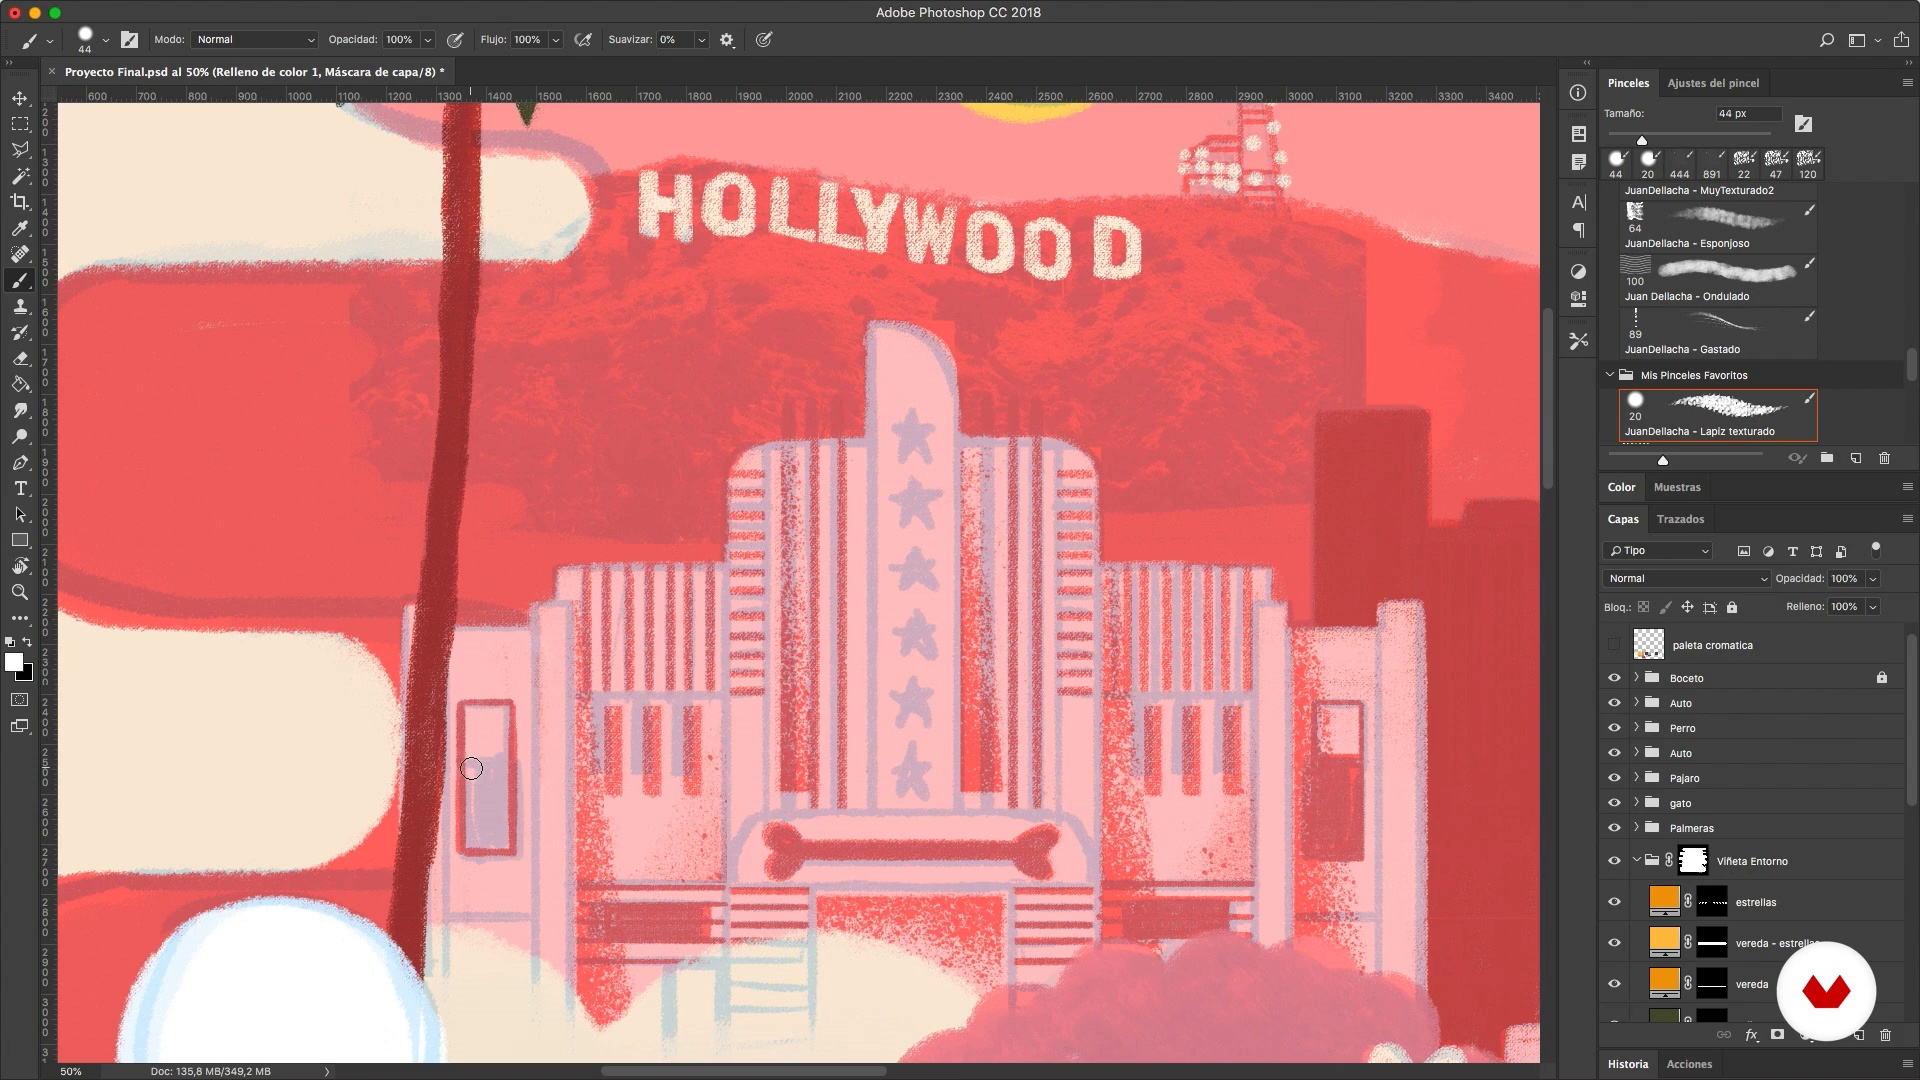1920x1080 pixels.
Task: Select the Paint Bucket tool
Action: click(20, 384)
